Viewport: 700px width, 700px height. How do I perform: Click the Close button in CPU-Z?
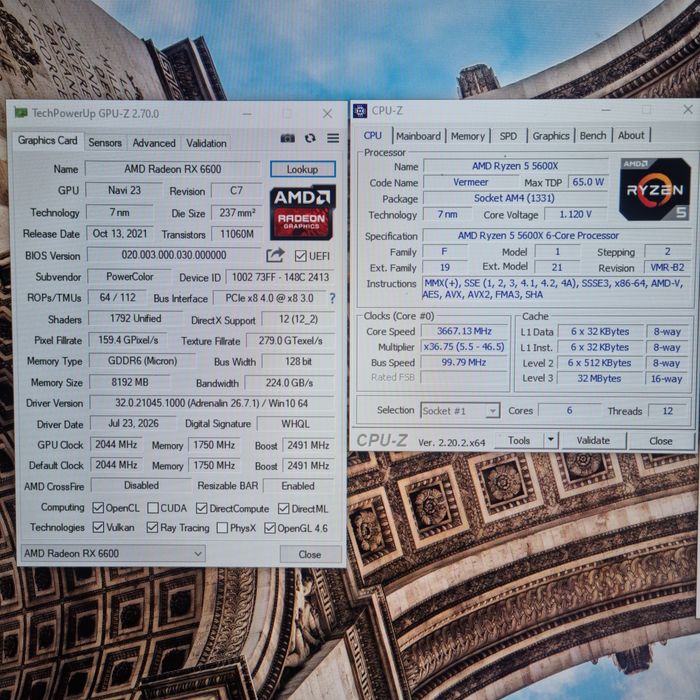tap(661, 441)
